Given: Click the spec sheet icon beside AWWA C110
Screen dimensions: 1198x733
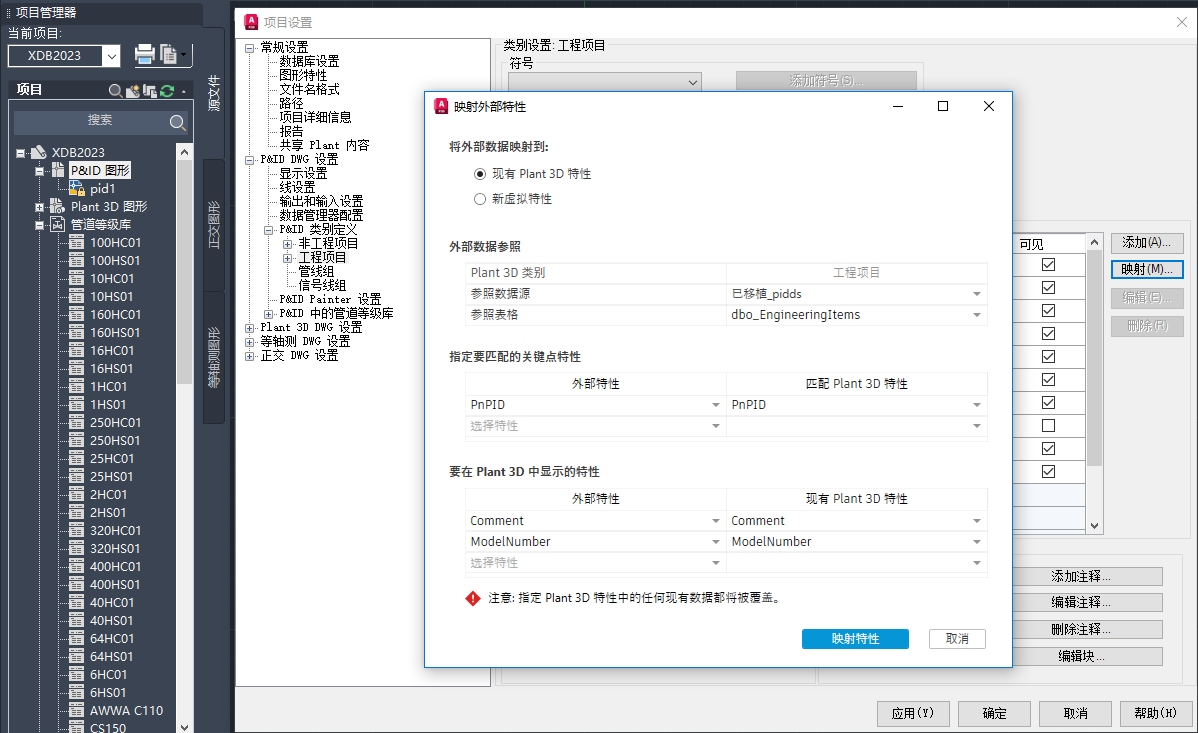Looking at the screenshot, I should (76, 710).
